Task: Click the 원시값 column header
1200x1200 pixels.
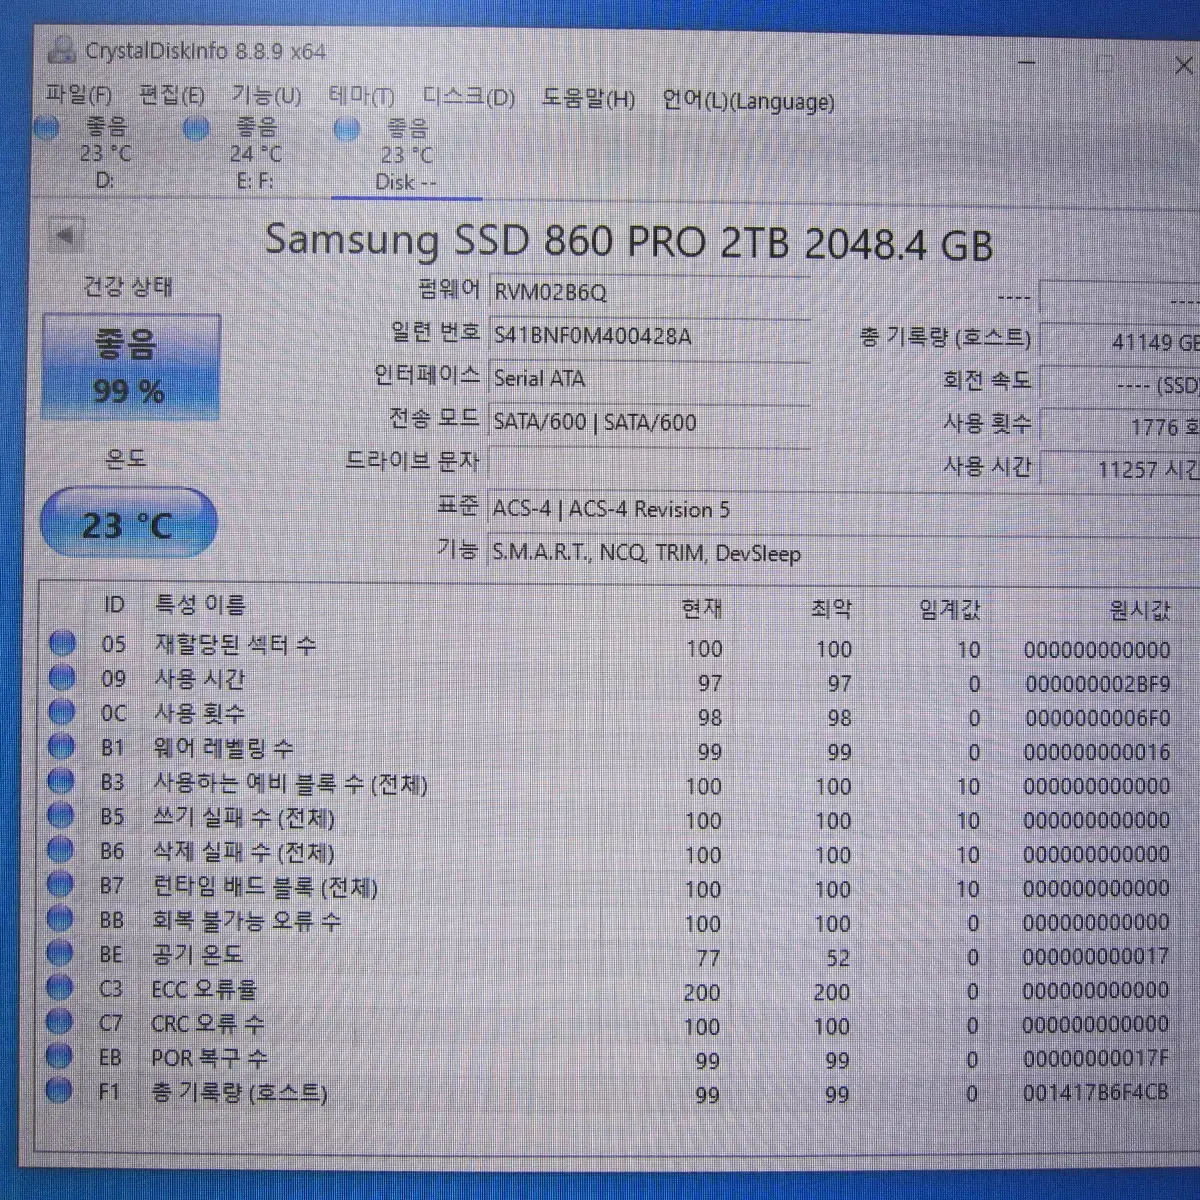Action: coord(1139,609)
